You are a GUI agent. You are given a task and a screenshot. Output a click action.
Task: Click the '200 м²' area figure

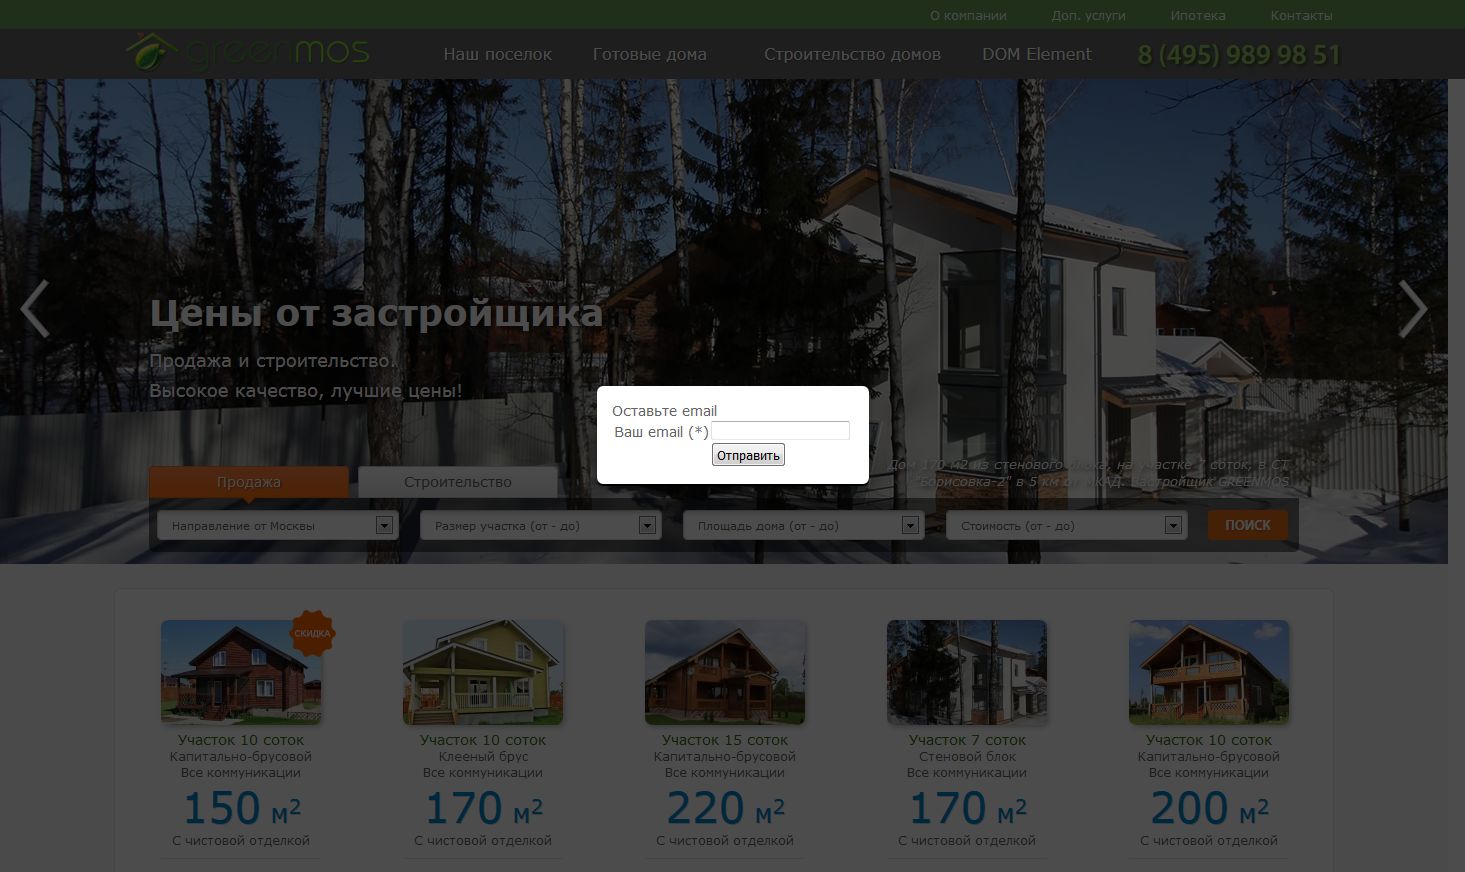click(1209, 808)
